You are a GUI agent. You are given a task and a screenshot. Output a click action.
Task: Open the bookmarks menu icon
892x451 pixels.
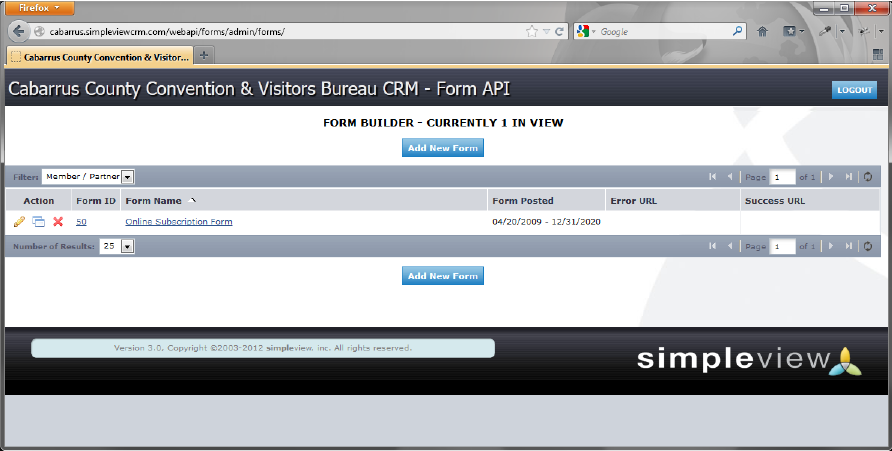click(790, 32)
